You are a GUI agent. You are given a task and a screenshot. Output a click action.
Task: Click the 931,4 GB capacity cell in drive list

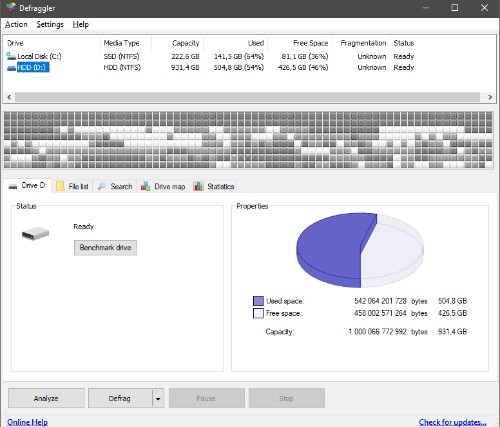(185, 68)
